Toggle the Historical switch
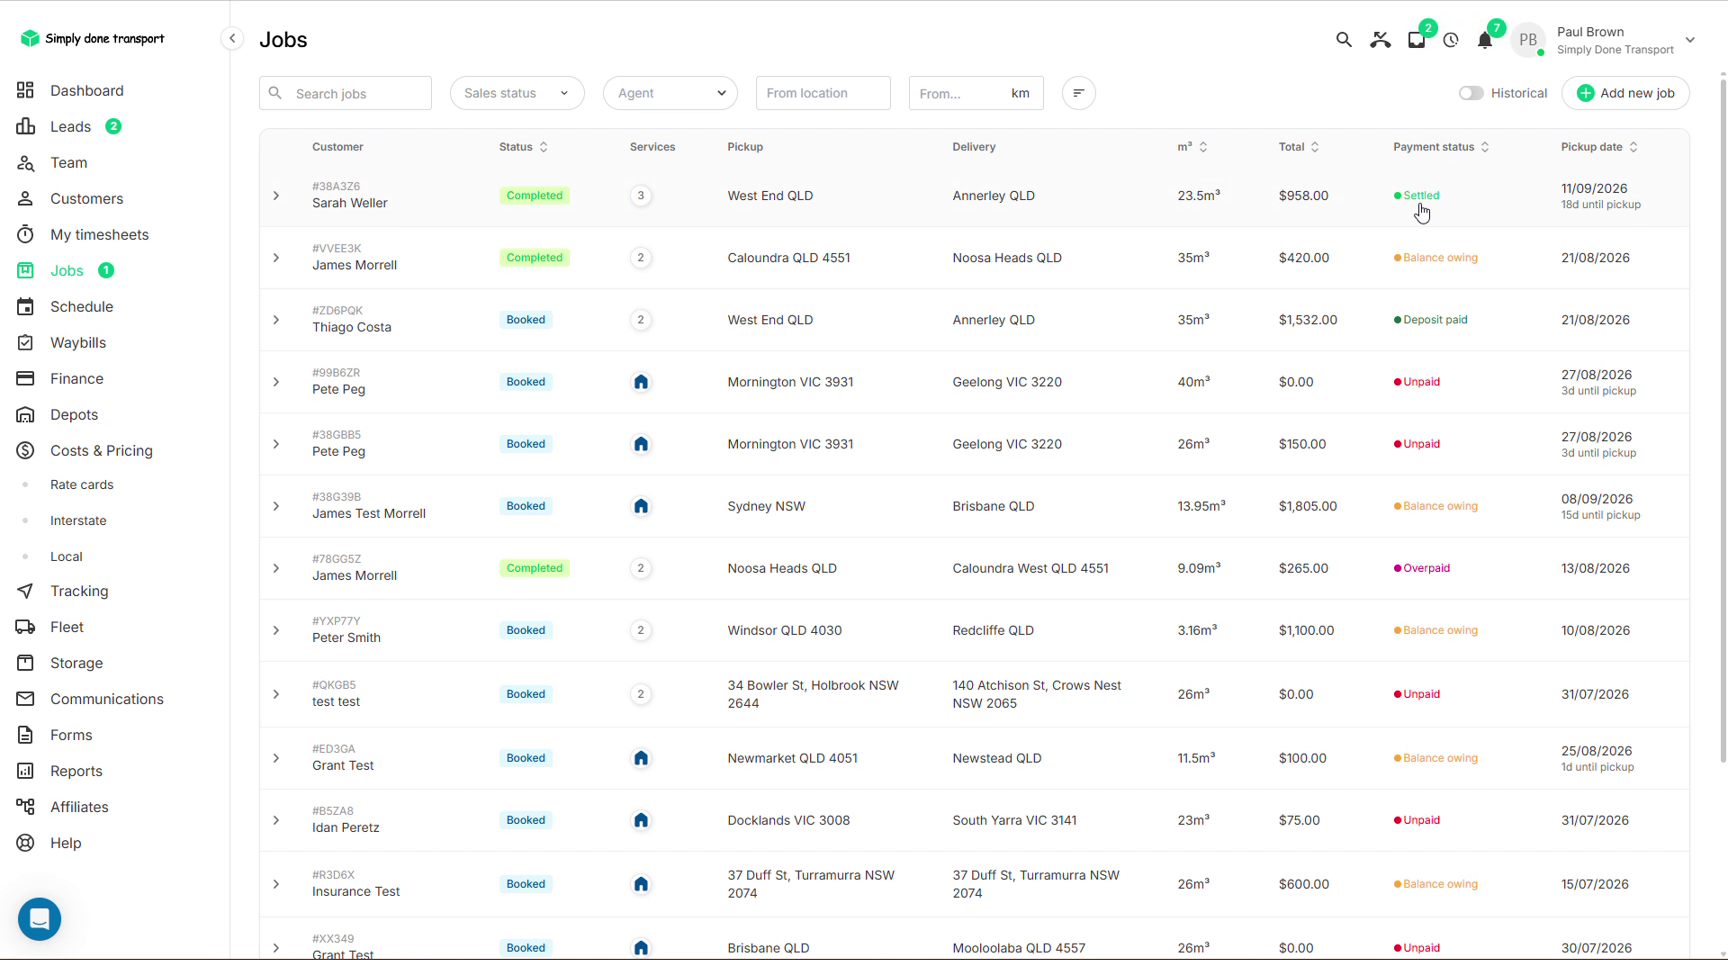Viewport: 1728px width, 960px height. (x=1470, y=93)
